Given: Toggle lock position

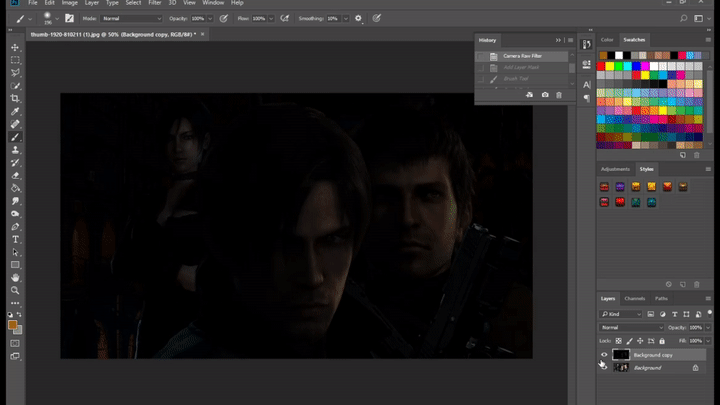Looking at the screenshot, I should point(640,341).
